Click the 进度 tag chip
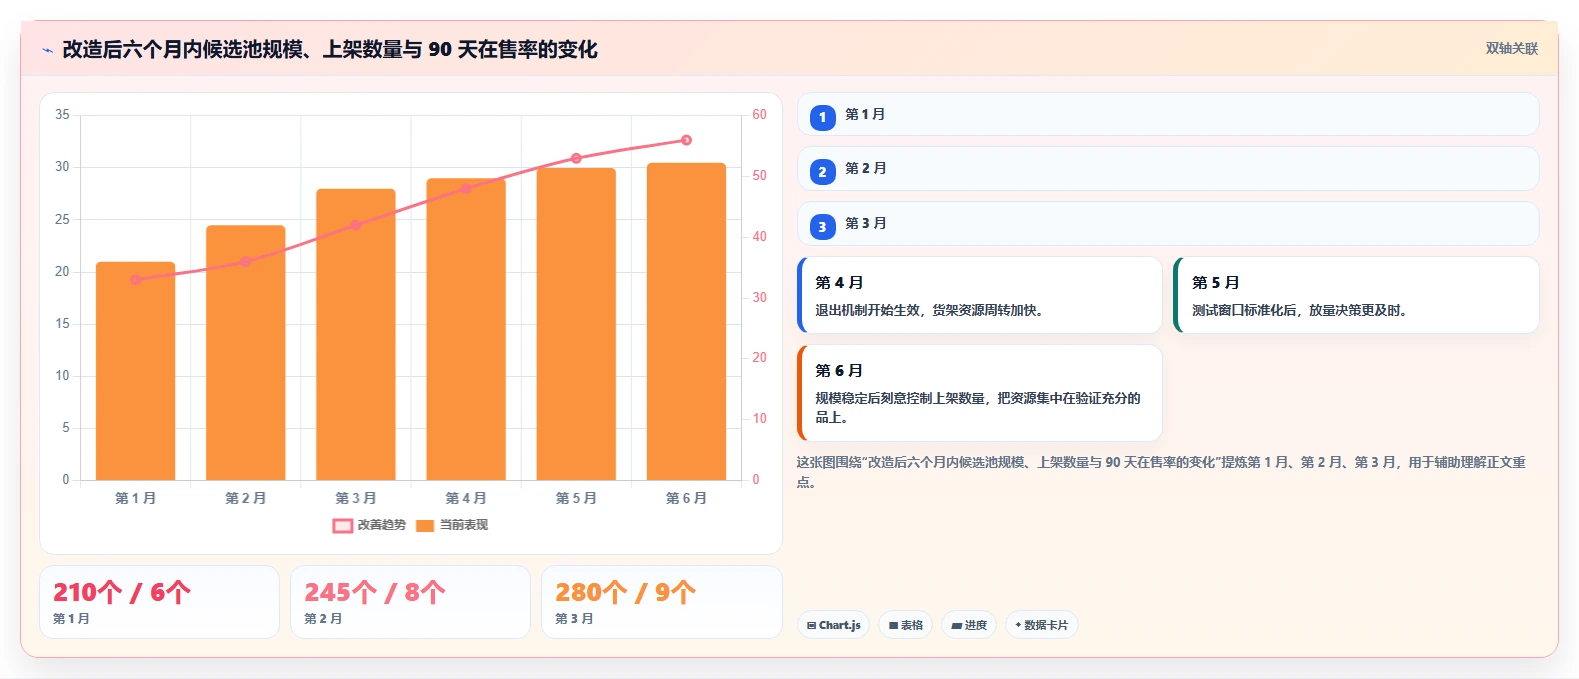1579x679 pixels. 969,625
